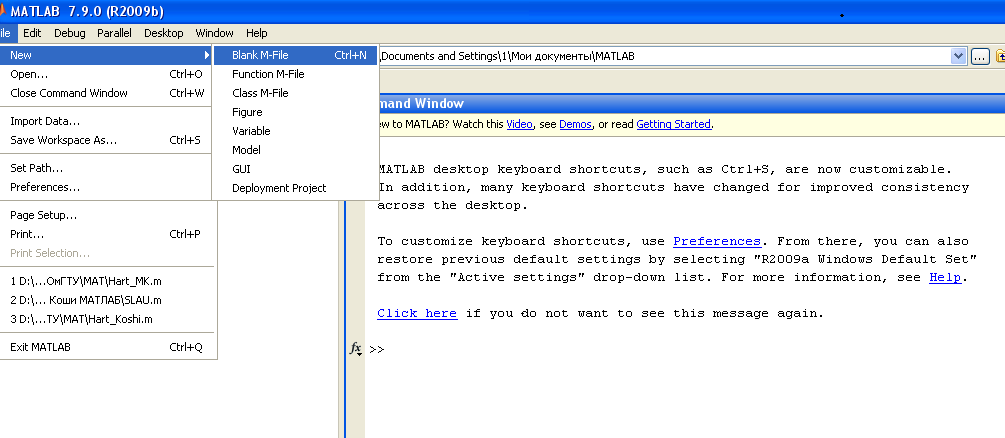Click the Command Window title bar

(691, 103)
